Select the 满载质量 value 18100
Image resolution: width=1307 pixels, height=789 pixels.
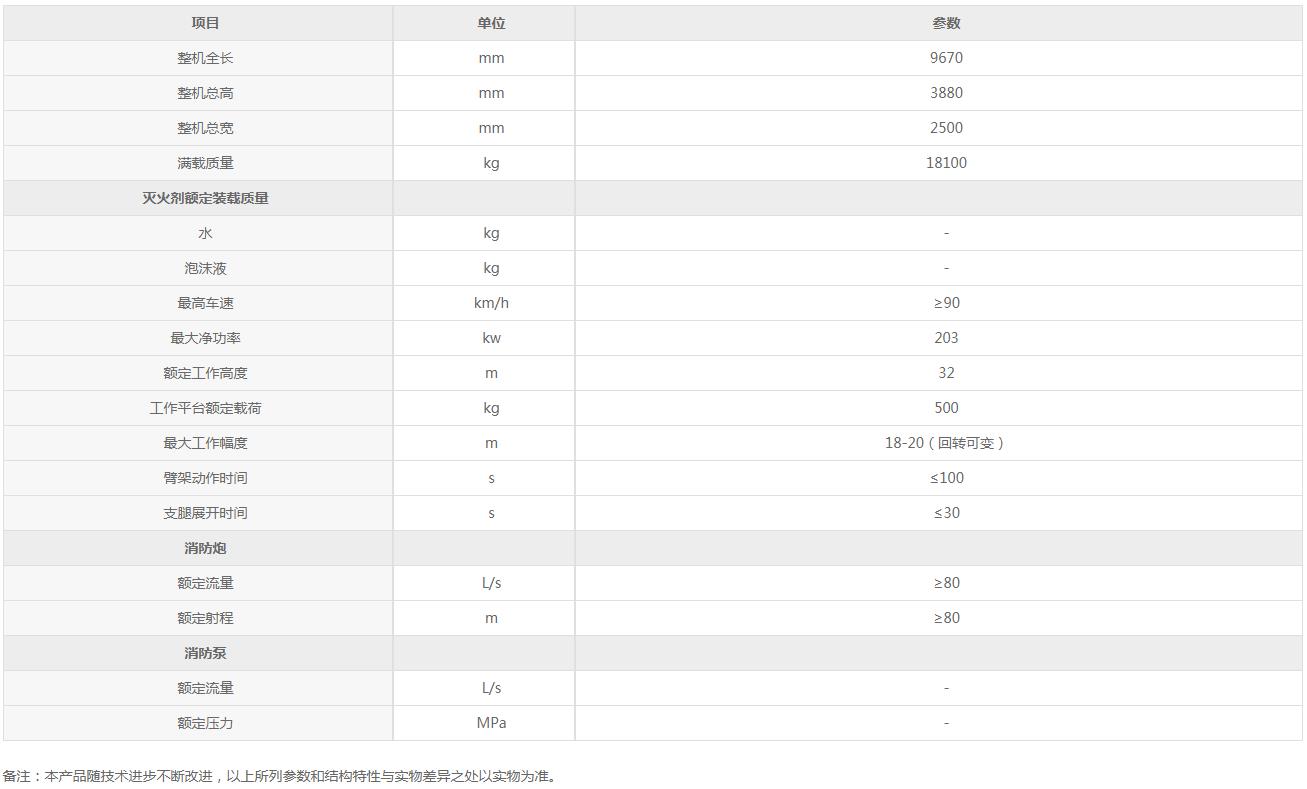(946, 163)
